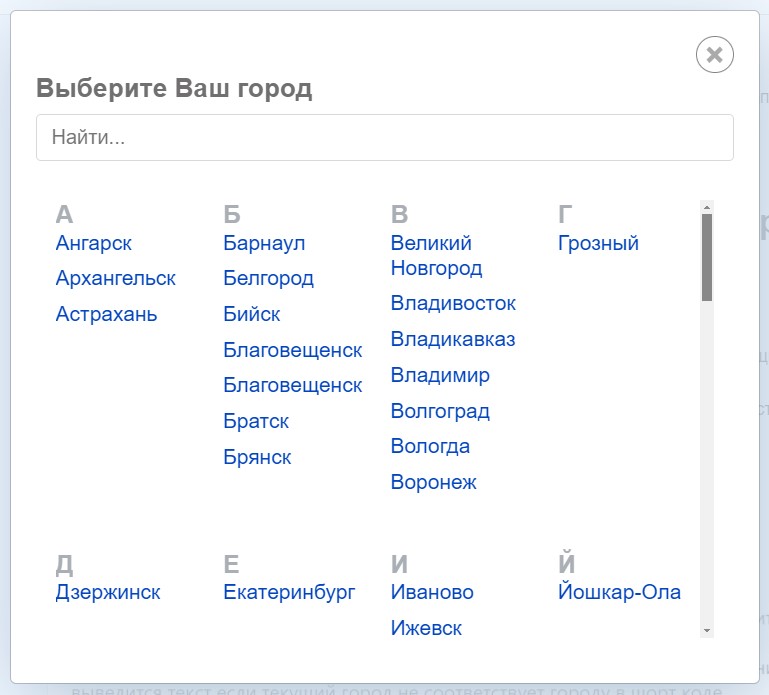Choose Великий Новгород

(x=436, y=256)
